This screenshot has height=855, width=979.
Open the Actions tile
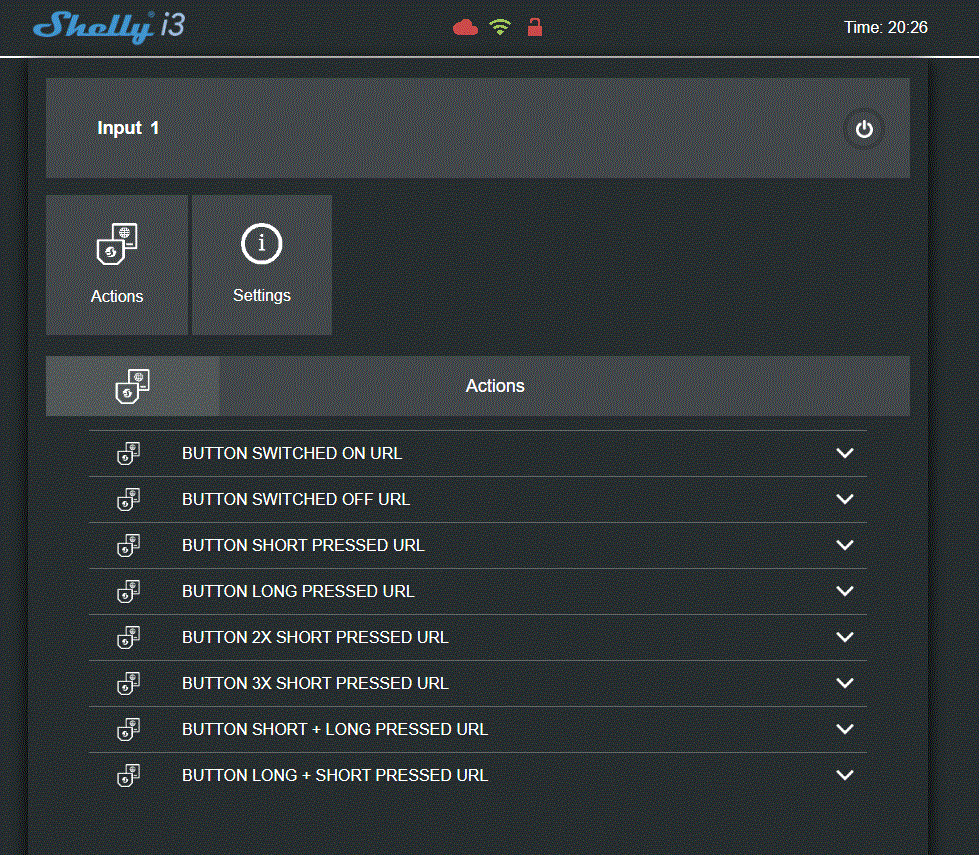pyautogui.click(x=117, y=264)
